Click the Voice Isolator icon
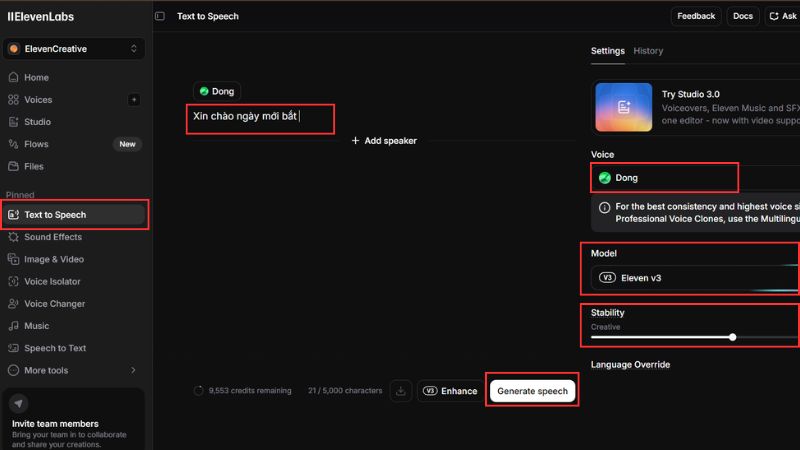The image size is (800, 450). 13,281
